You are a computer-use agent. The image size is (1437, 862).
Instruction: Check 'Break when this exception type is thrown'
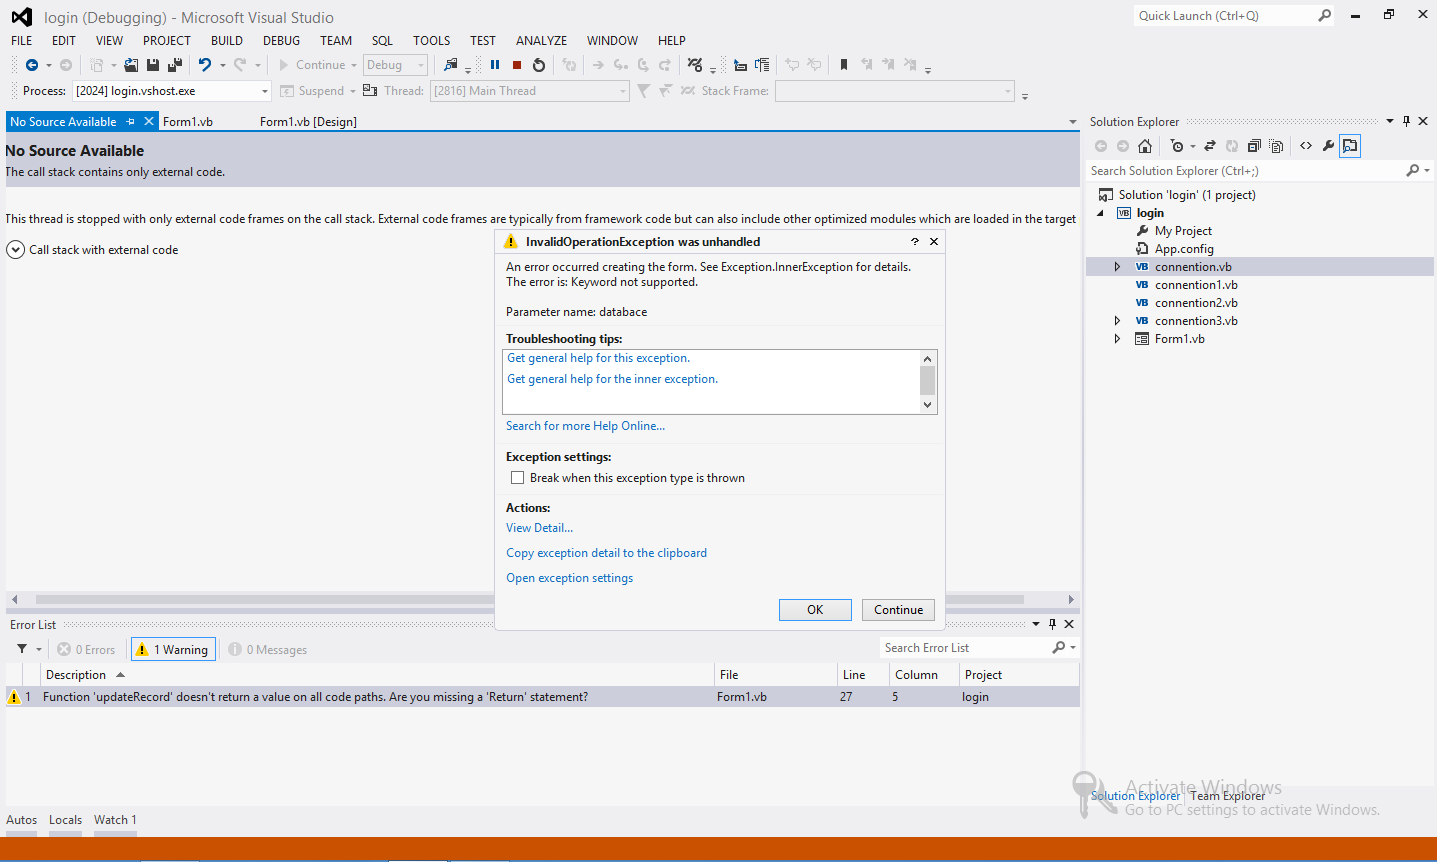517,478
